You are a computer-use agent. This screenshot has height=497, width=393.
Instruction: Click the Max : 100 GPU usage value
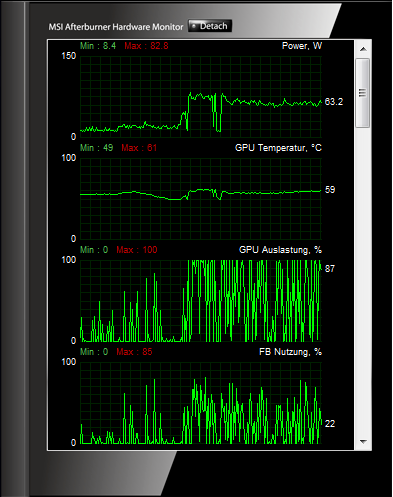click(x=137, y=250)
